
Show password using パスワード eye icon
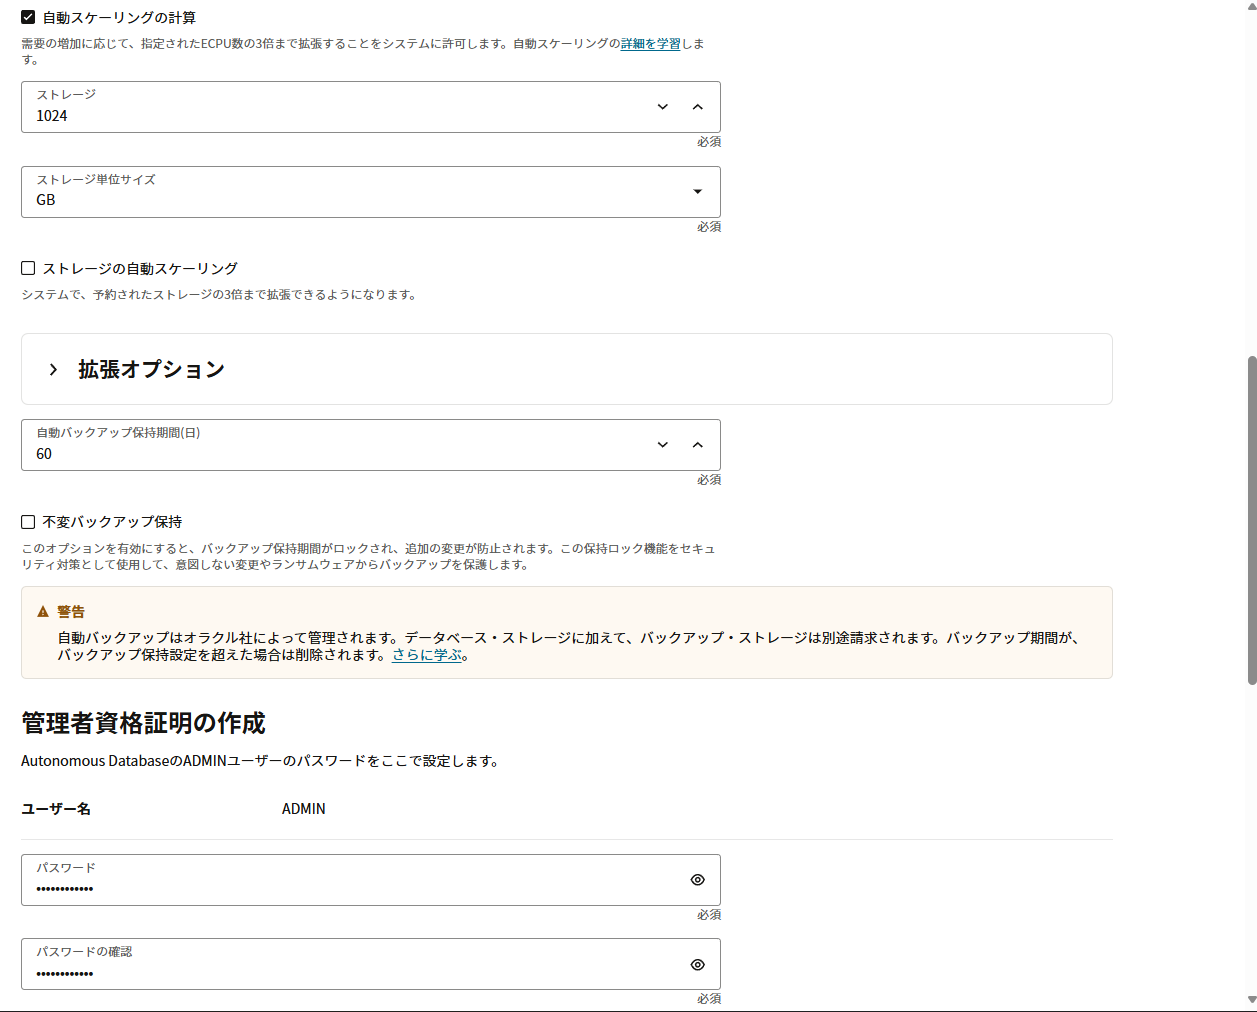tap(697, 880)
